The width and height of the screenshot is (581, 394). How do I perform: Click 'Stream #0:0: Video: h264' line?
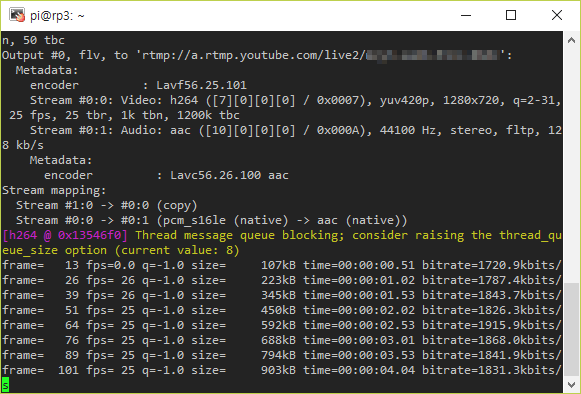pos(295,100)
